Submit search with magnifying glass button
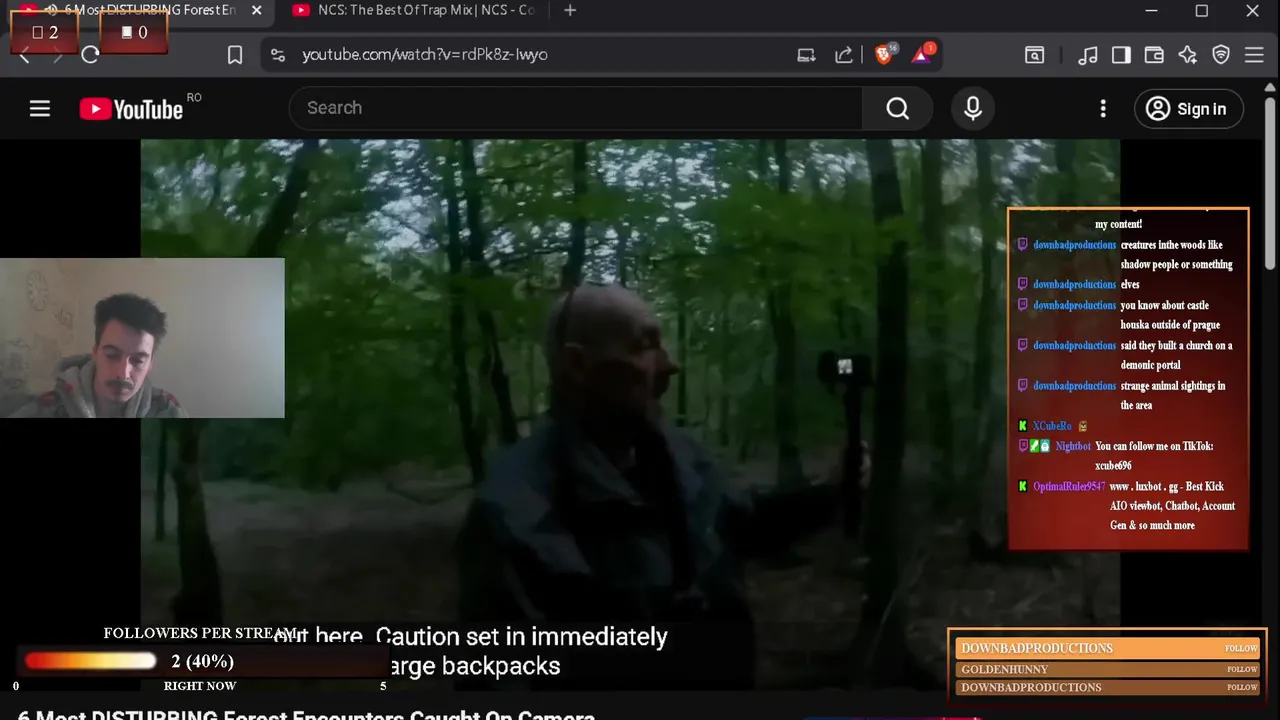The height and width of the screenshot is (720, 1280). click(x=898, y=108)
